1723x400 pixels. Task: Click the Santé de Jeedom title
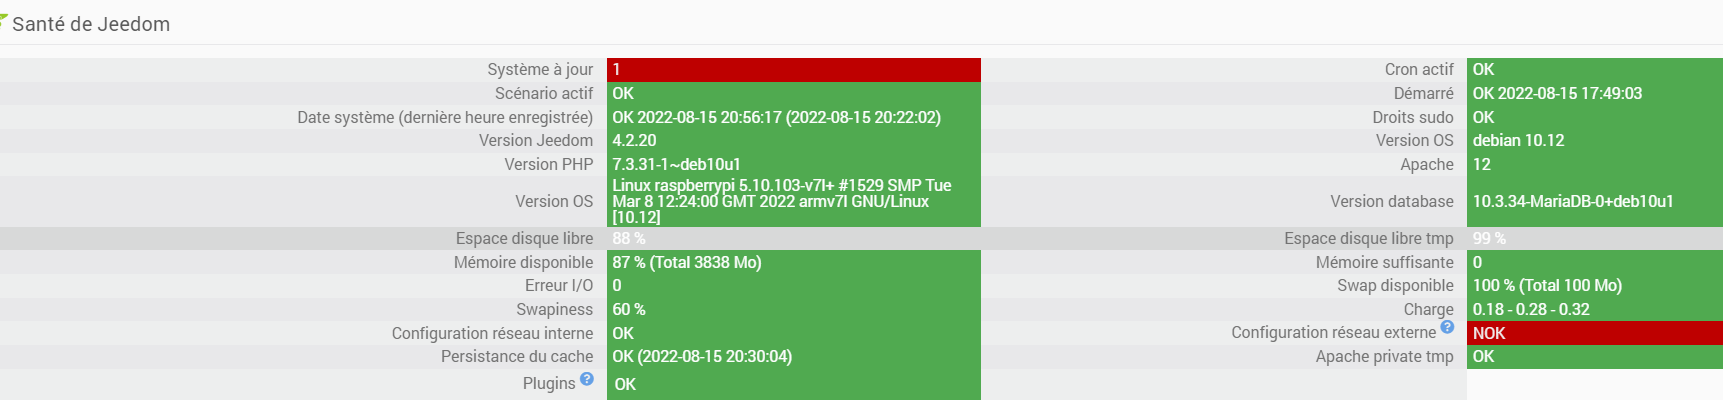pyautogui.click(x=91, y=24)
